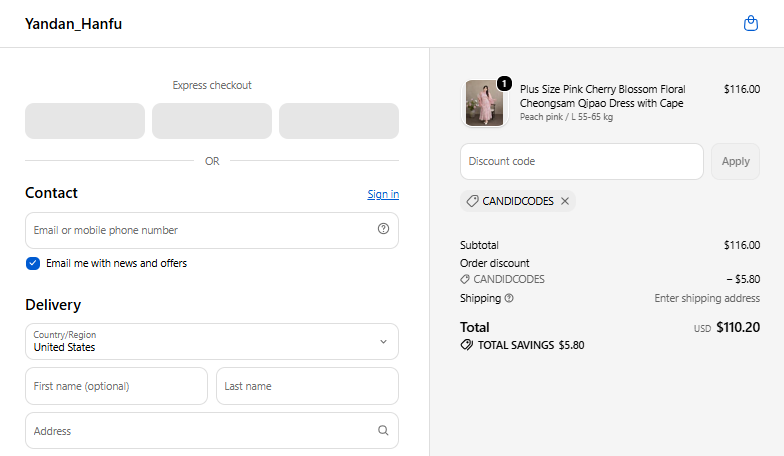784x456 pixels.
Task: Click the Apply discount button
Action: pyautogui.click(x=736, y=162)
